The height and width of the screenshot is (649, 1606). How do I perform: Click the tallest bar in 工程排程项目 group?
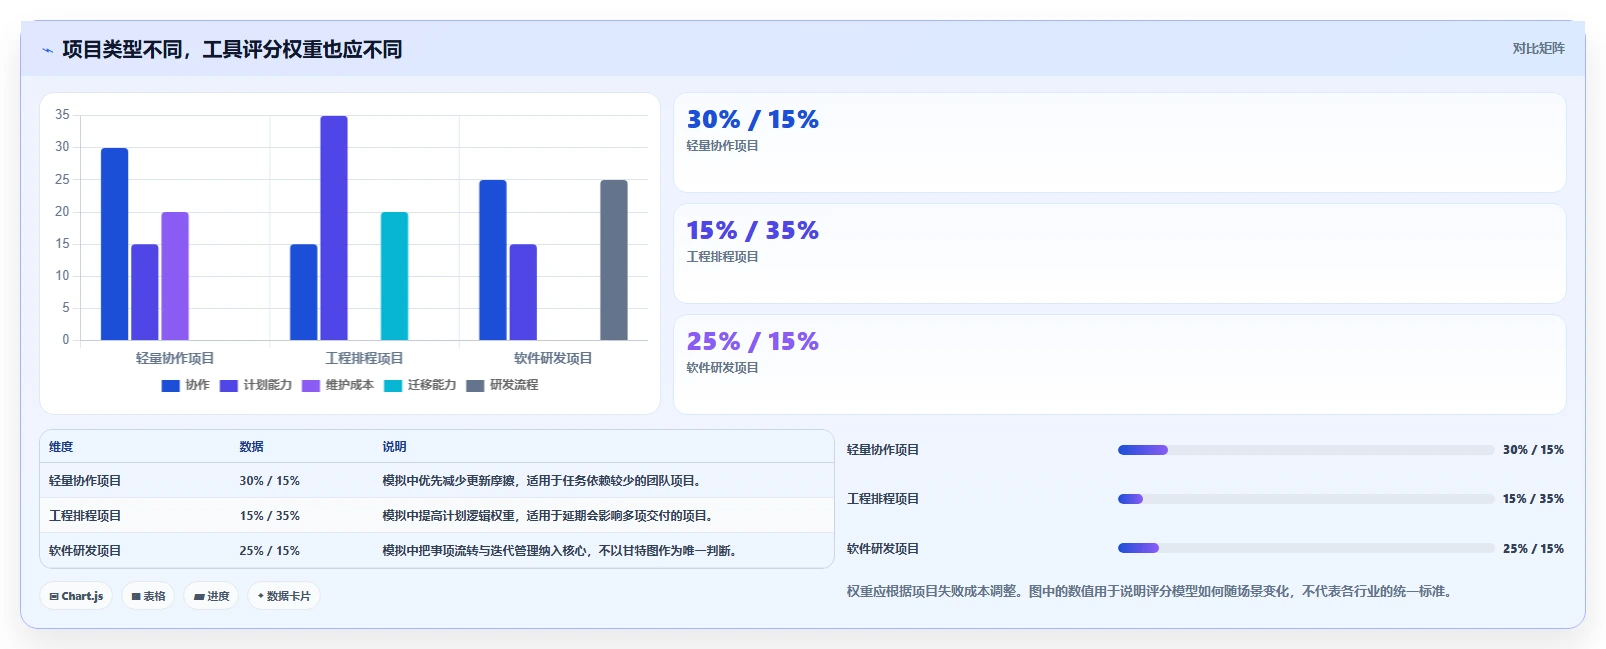pos(334,228)
